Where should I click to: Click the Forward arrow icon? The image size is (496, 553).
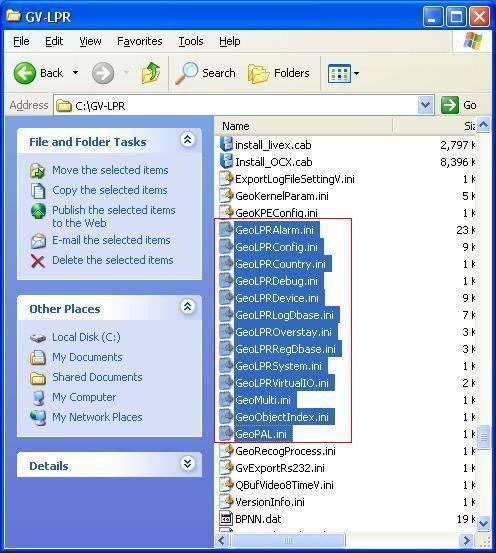(103, 73)
